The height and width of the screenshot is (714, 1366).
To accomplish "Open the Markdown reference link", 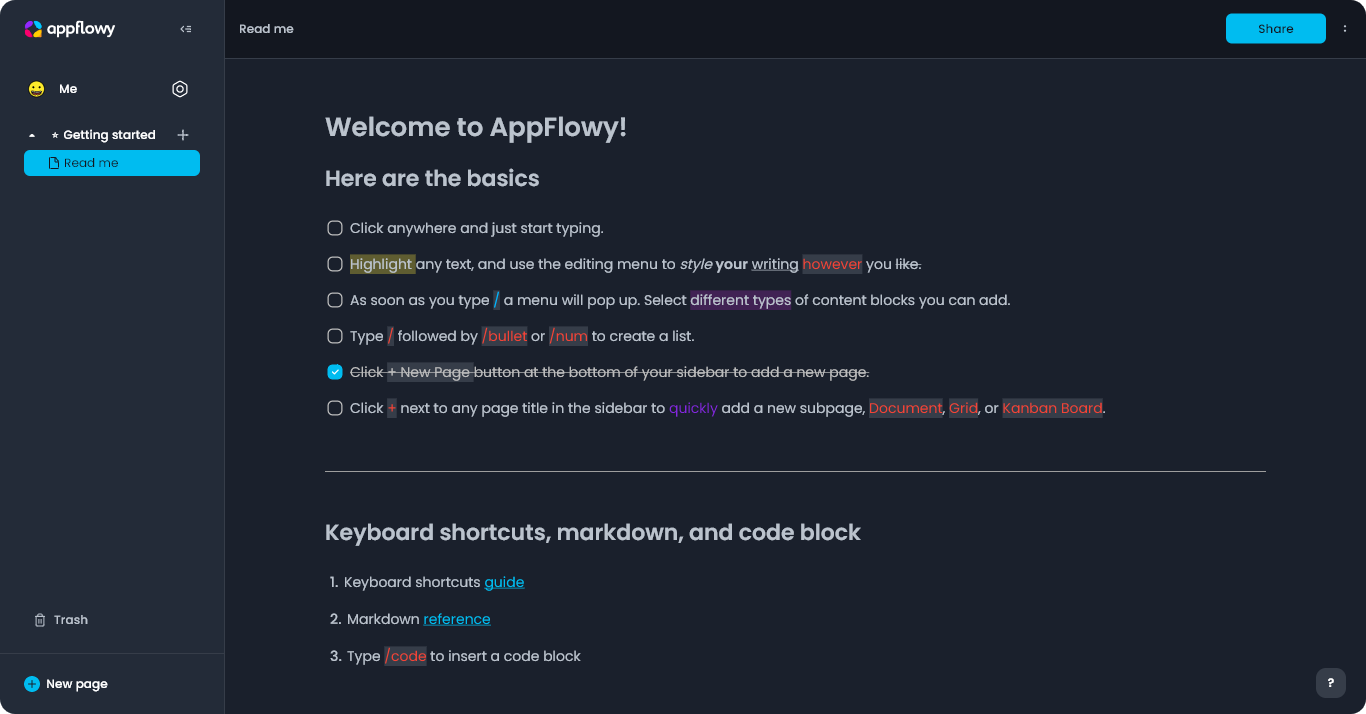I will click(457, 619).
